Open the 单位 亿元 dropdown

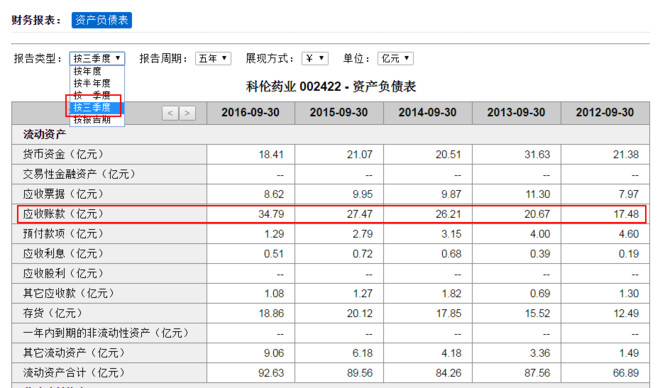tap(396, 58)
